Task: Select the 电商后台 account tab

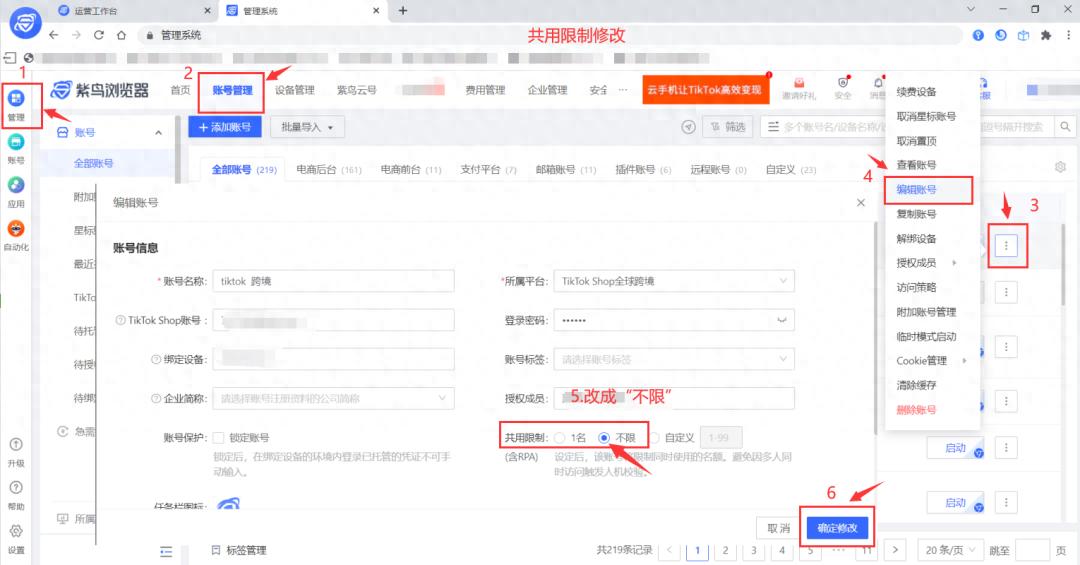Action: point(328,170)
